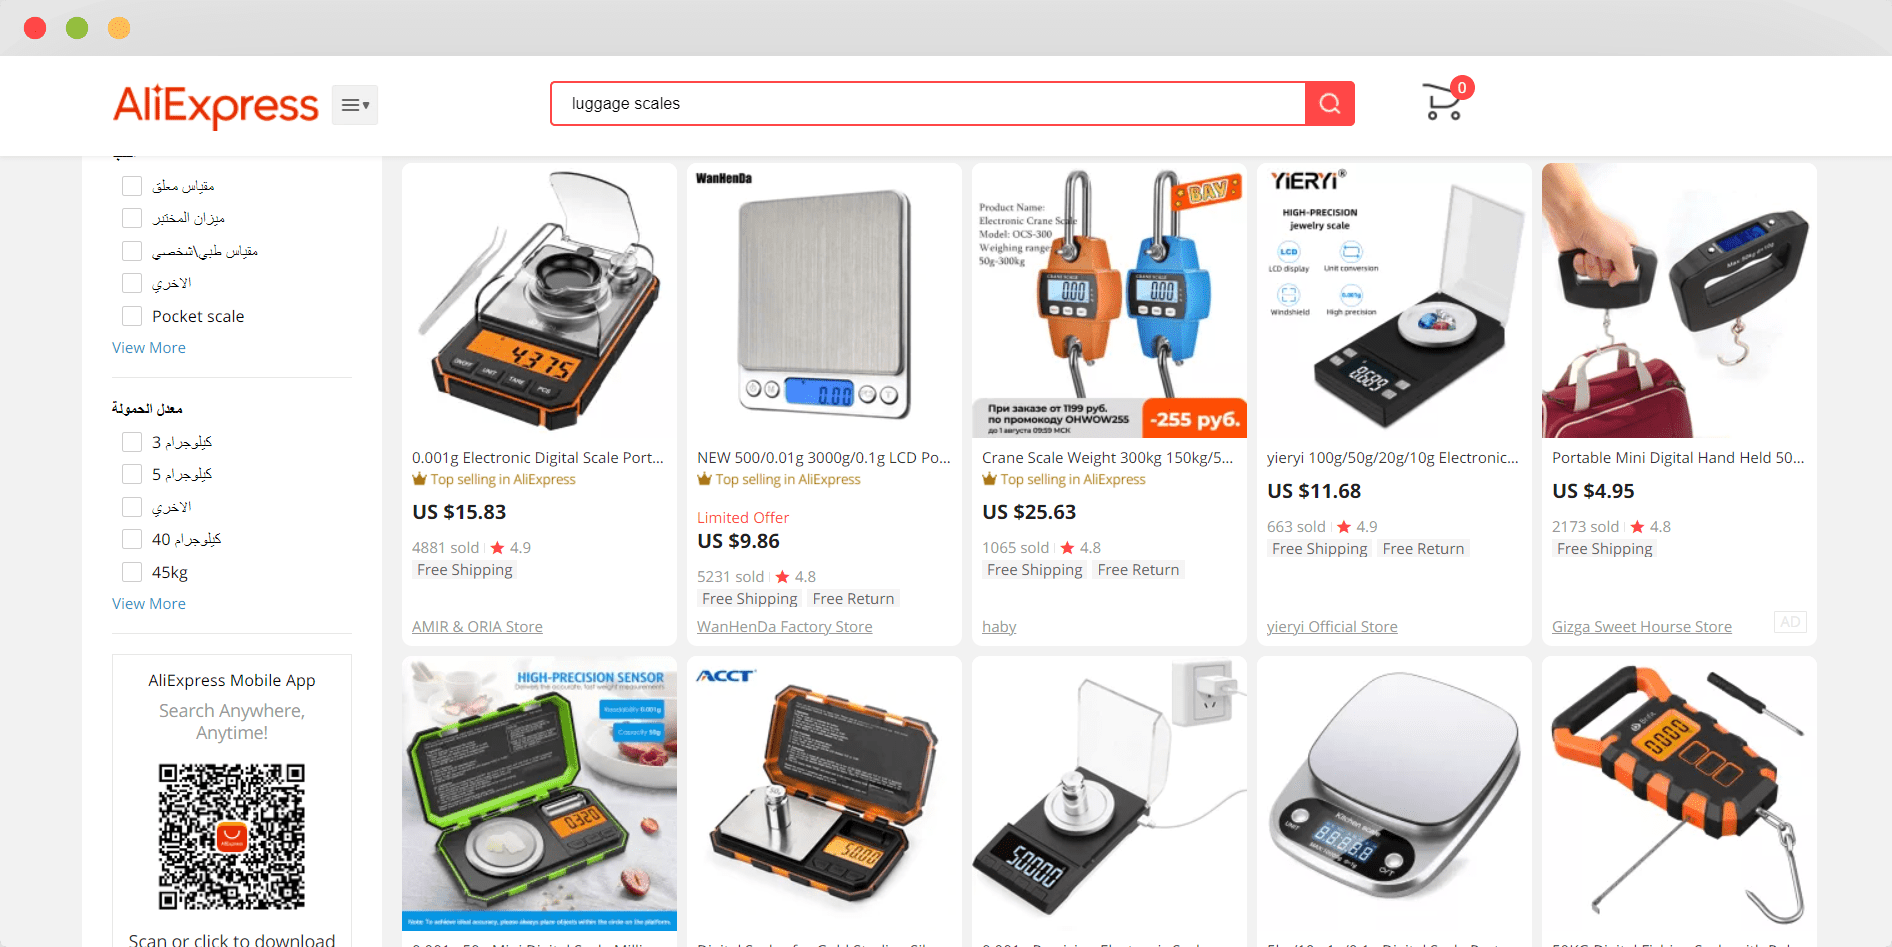
Task: Click the luggage scales search field
Action: [928, 104]
